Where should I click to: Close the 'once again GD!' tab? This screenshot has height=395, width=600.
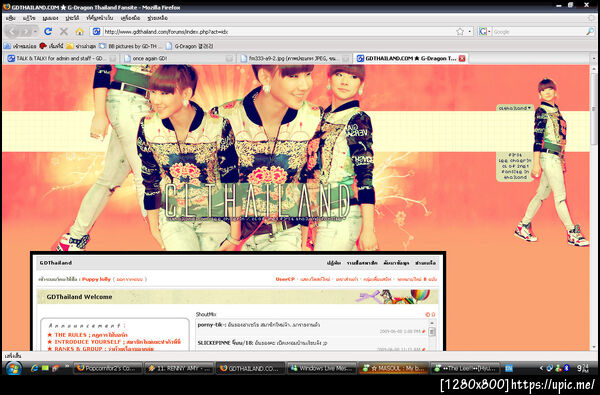click(x=229, y=59)
